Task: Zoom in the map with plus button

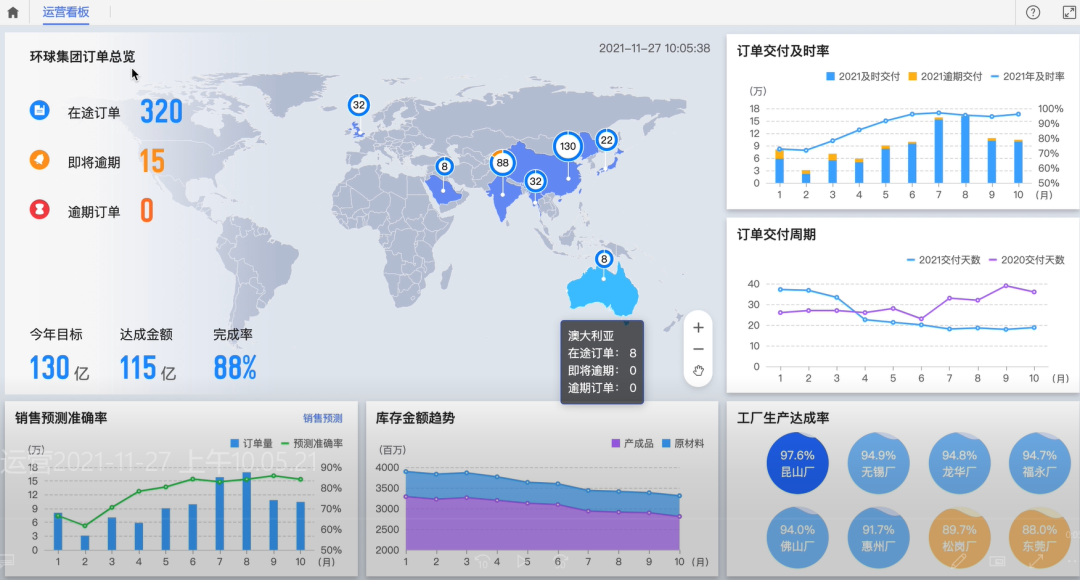Action: [x=698, y=327]
